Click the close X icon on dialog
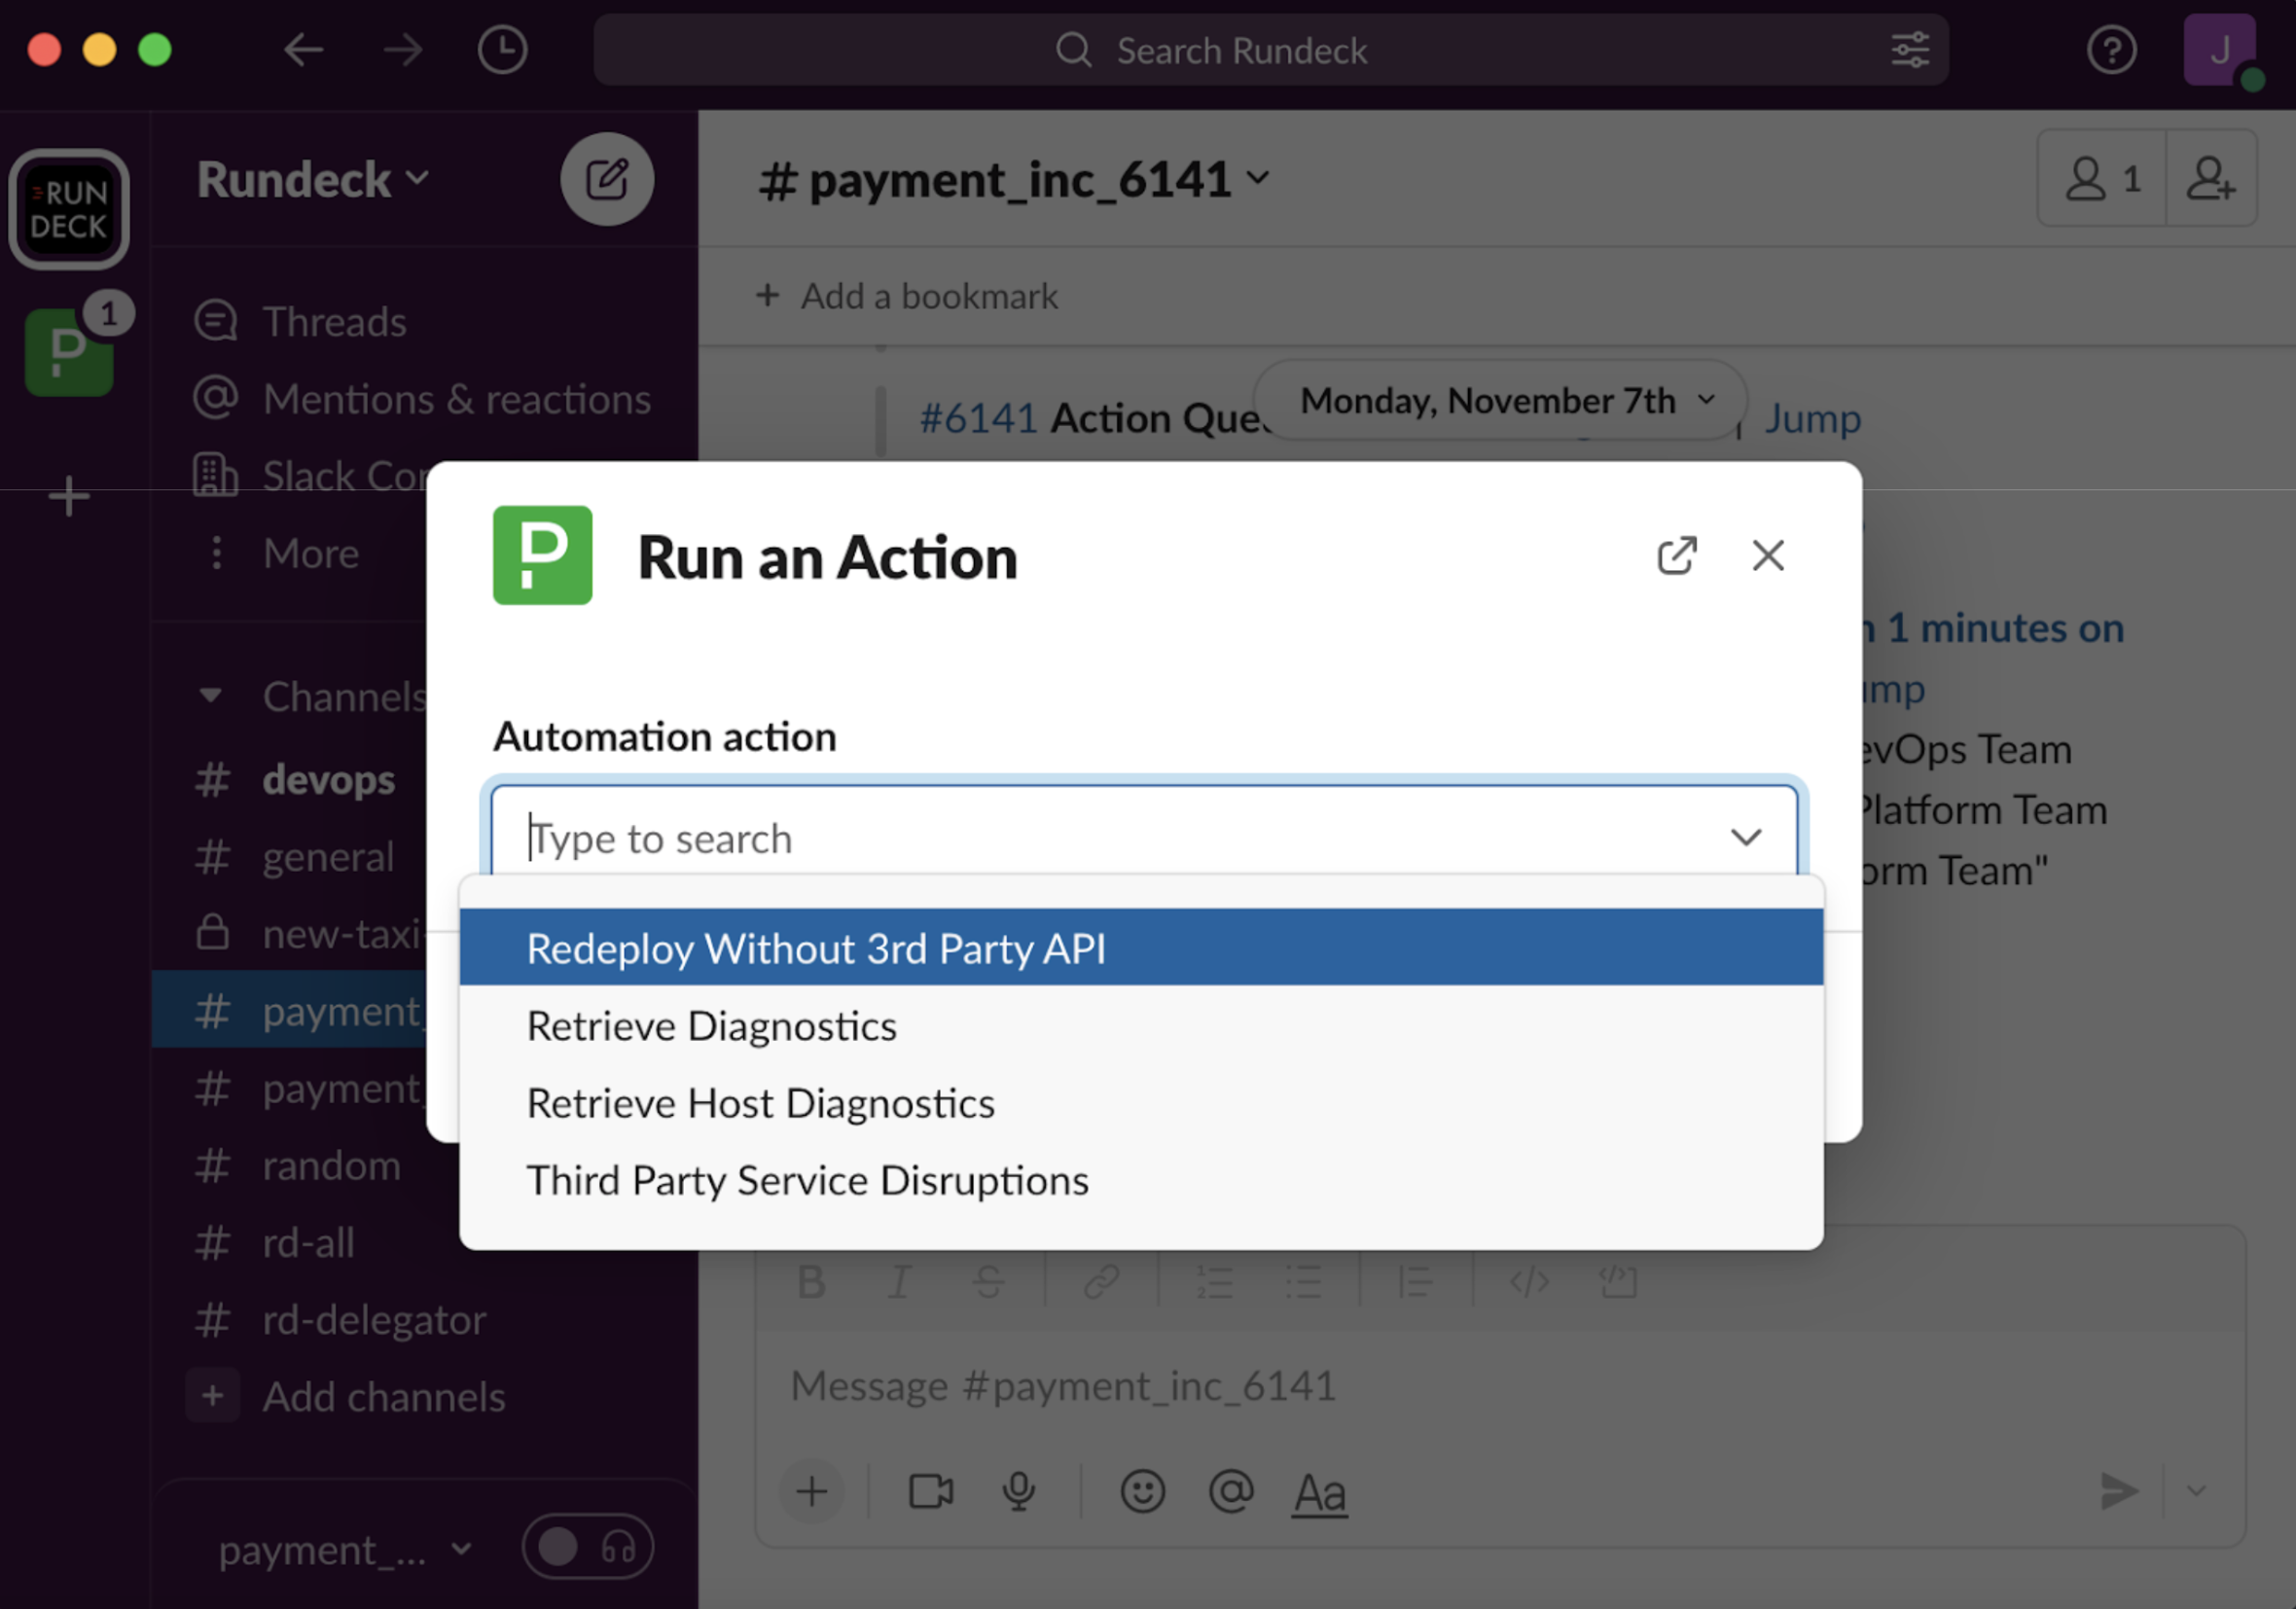 pos(1768,554)
